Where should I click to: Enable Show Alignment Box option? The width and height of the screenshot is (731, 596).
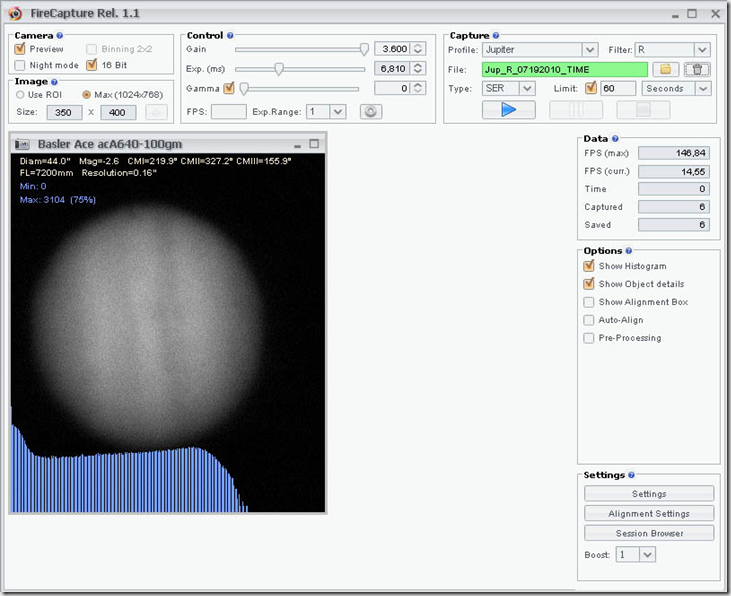pos(589,302)
